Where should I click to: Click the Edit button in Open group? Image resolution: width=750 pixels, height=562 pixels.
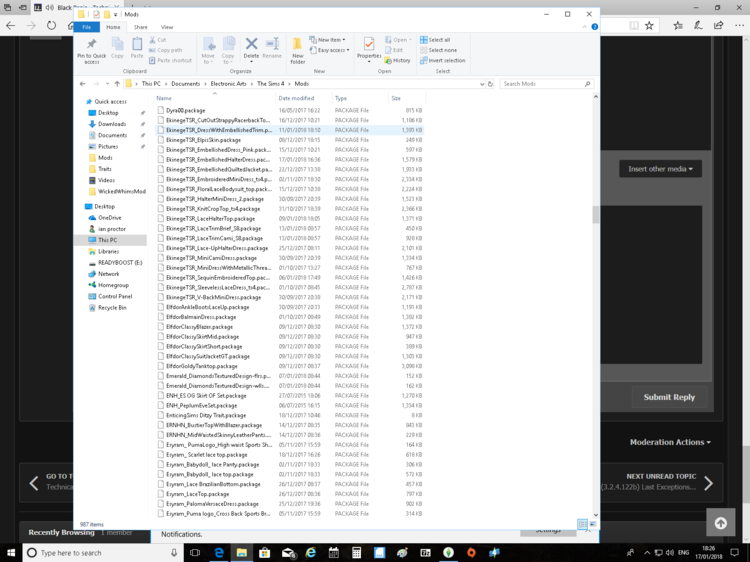click(x=394, y=50)
